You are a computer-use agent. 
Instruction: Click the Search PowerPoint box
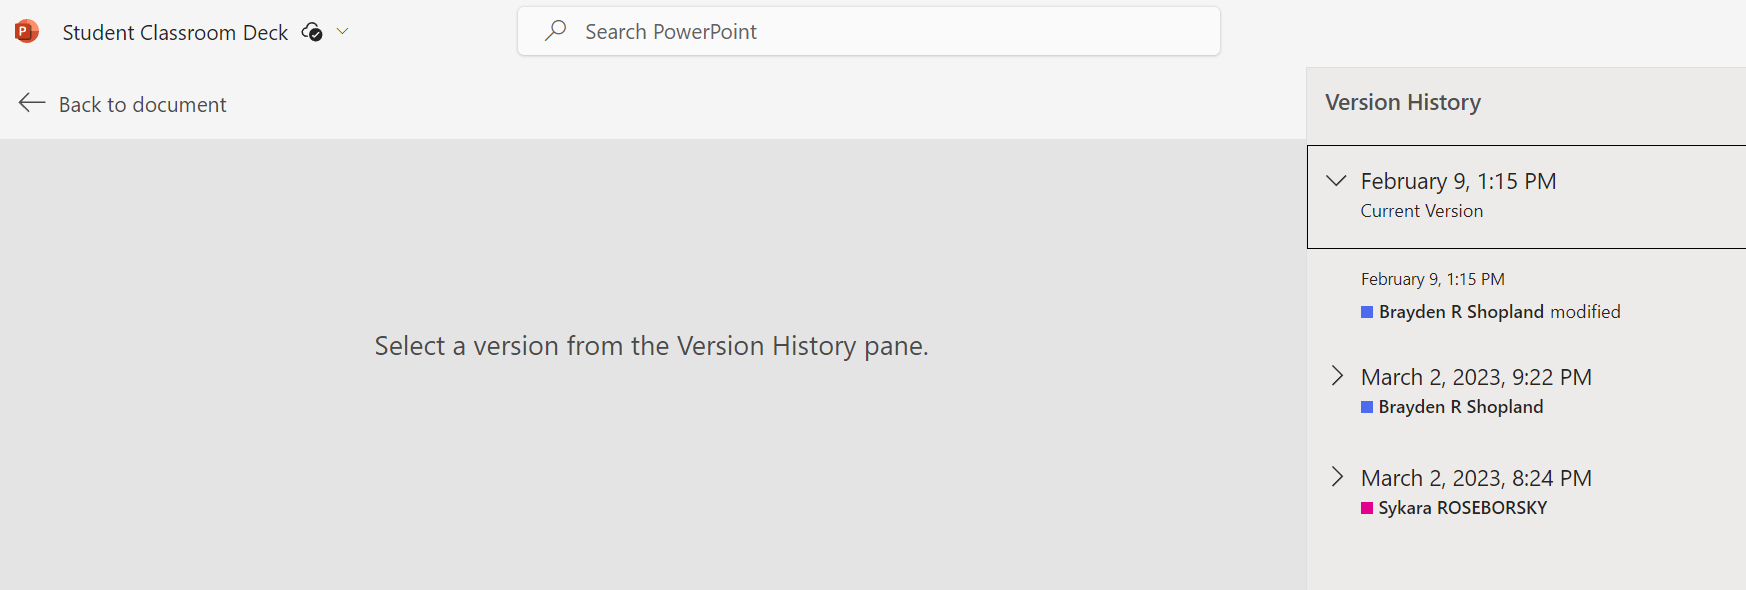tap(868, 32)
